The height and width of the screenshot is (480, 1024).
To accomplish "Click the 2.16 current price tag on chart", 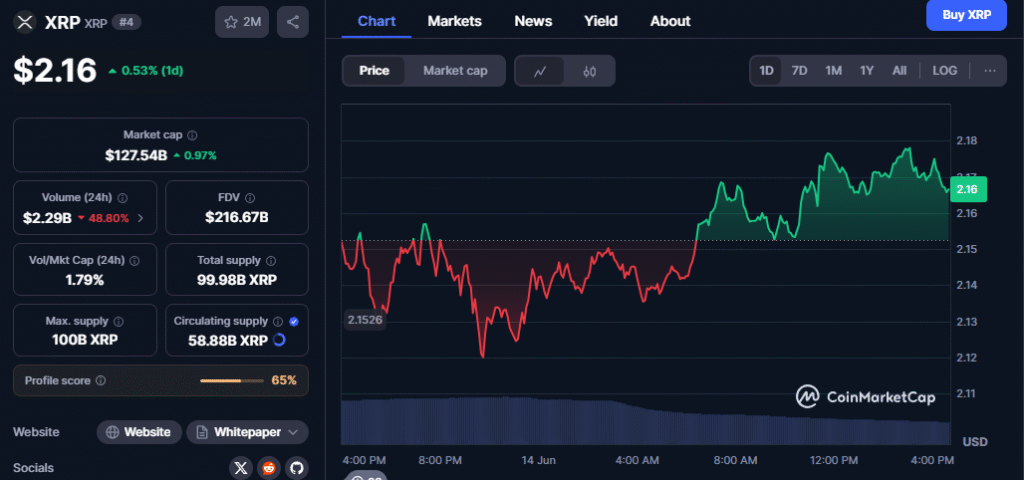I will click(967, 189).
